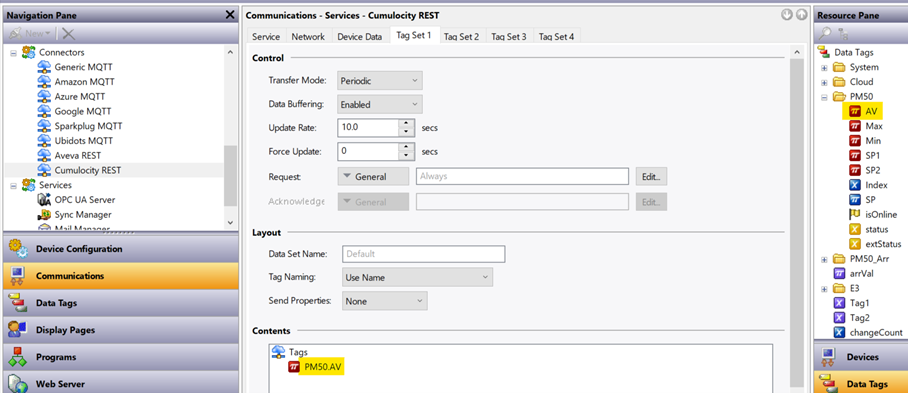Image resolution: width=908 pixels, height=393 pixels.
Task: Select the Generic MQTT connector icon
Action: pyautogui.click(x=45, y=67)
